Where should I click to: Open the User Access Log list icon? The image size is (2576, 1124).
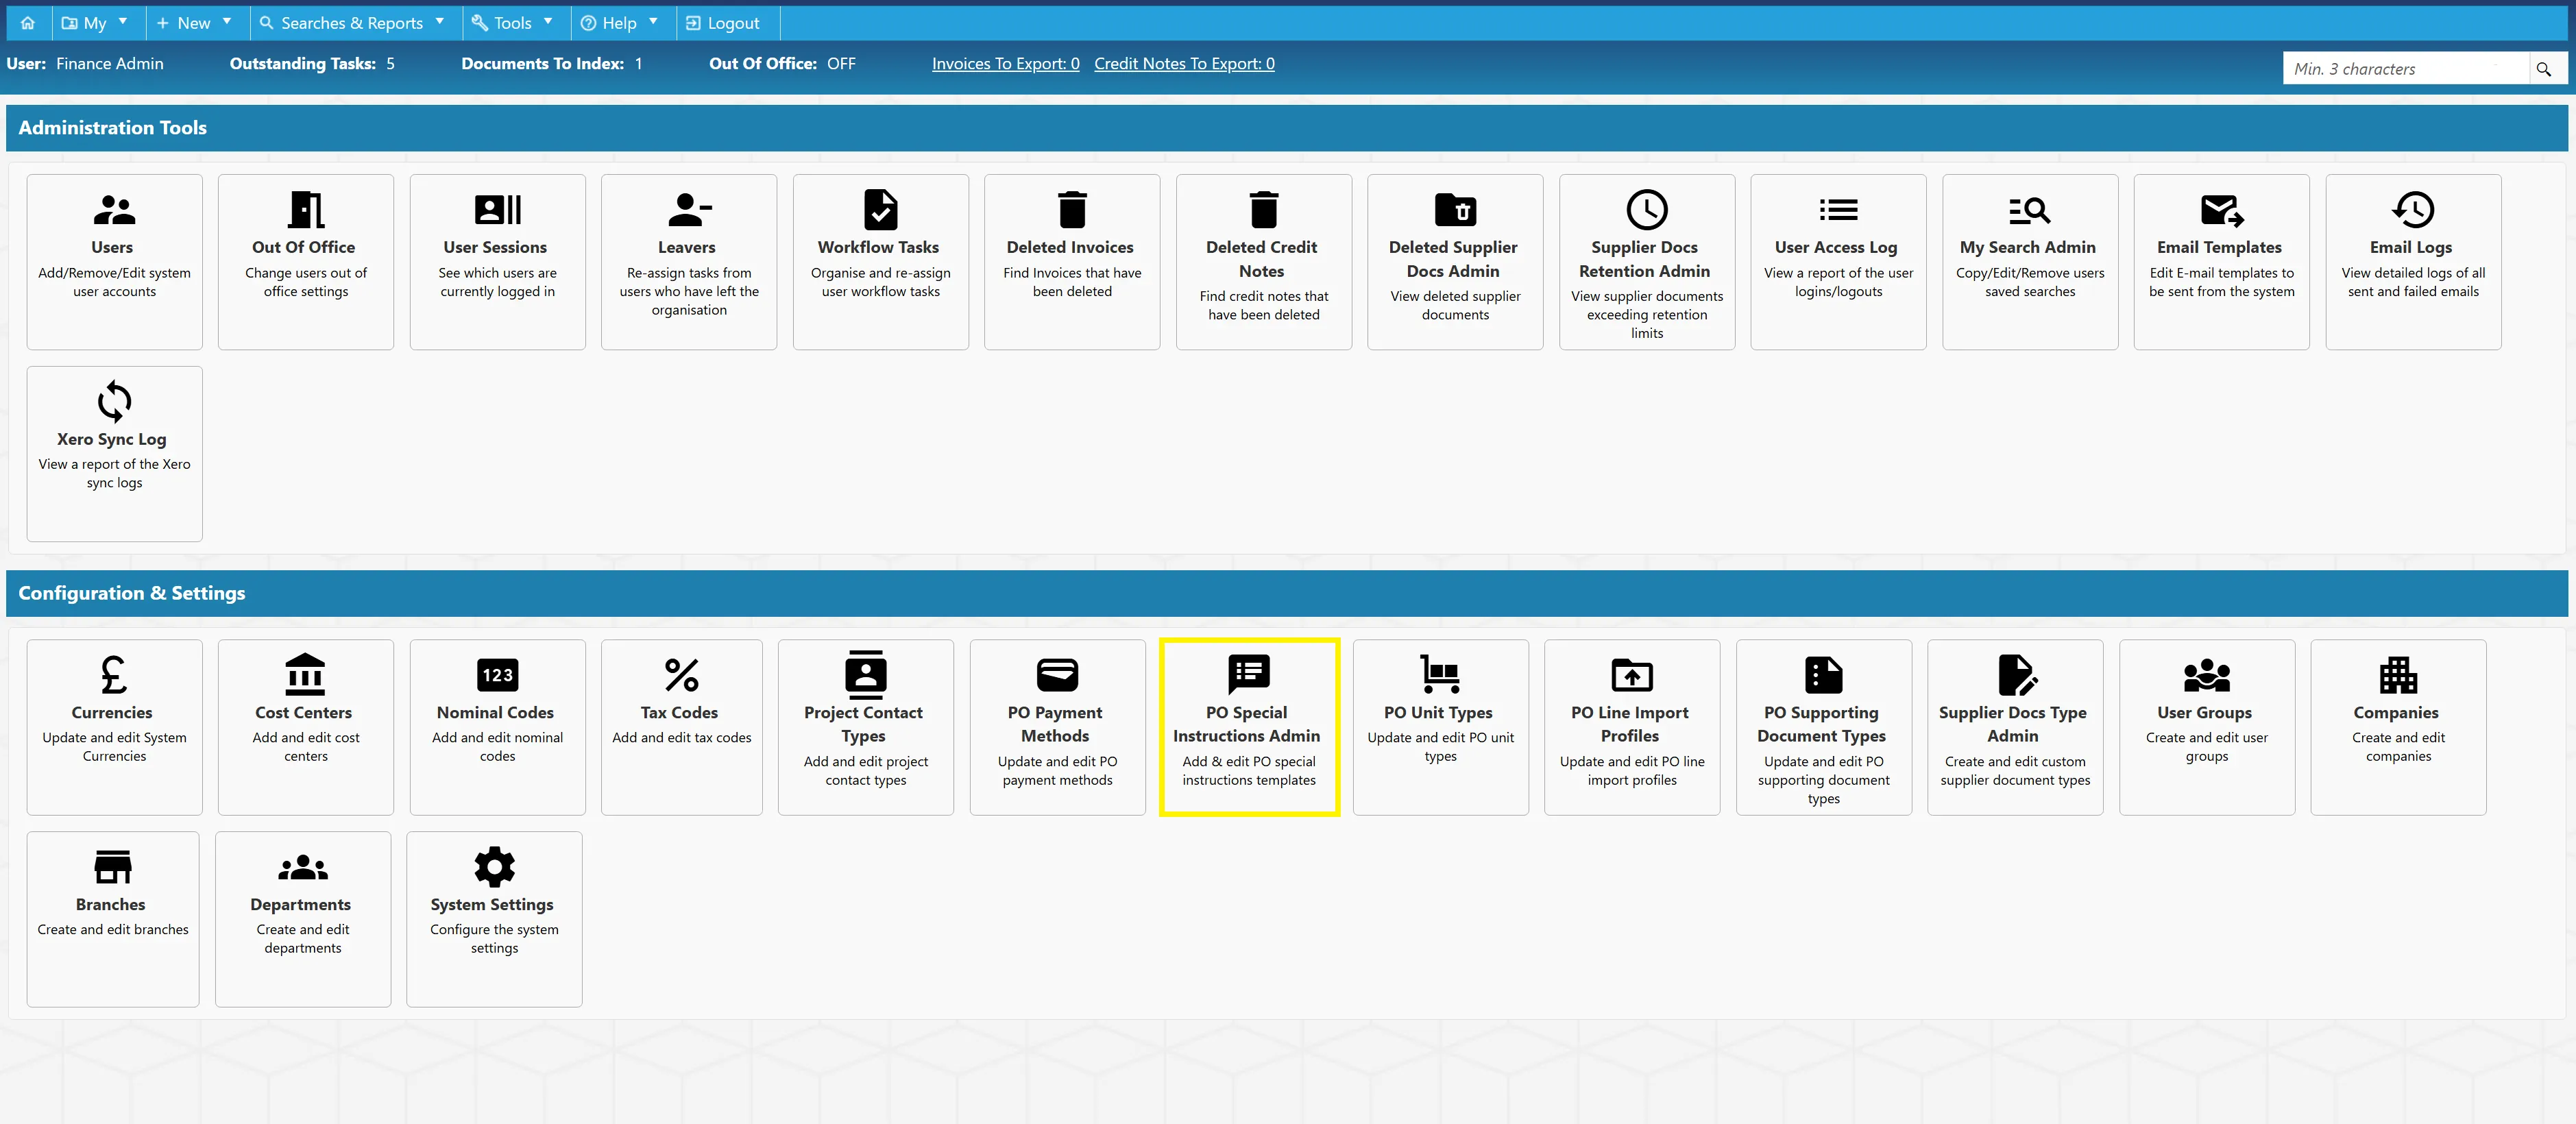coord(1838,210)
